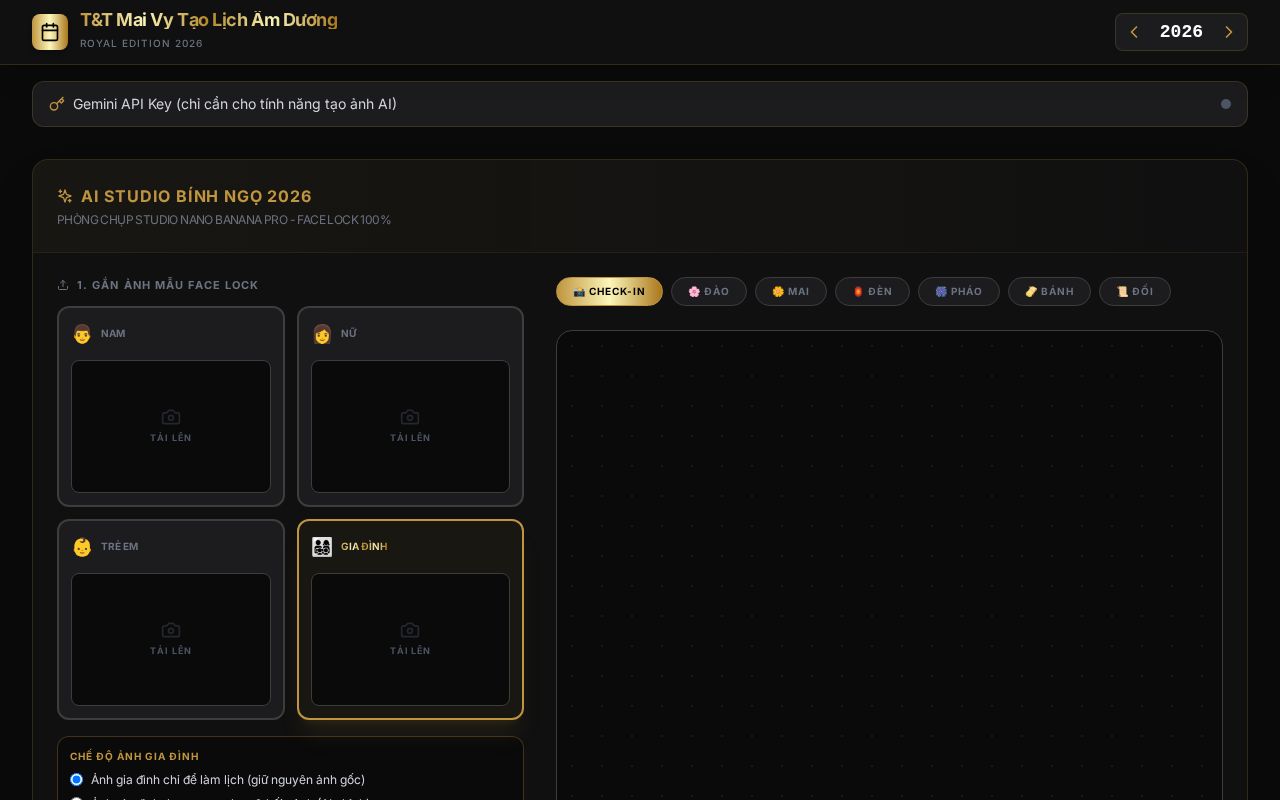The width and height of the screenshot is (1280, 800).
Task: Click 'CHẾ ĐỘ ẢNH GIA ĐÌNH' label
Action: pos(134,757)
